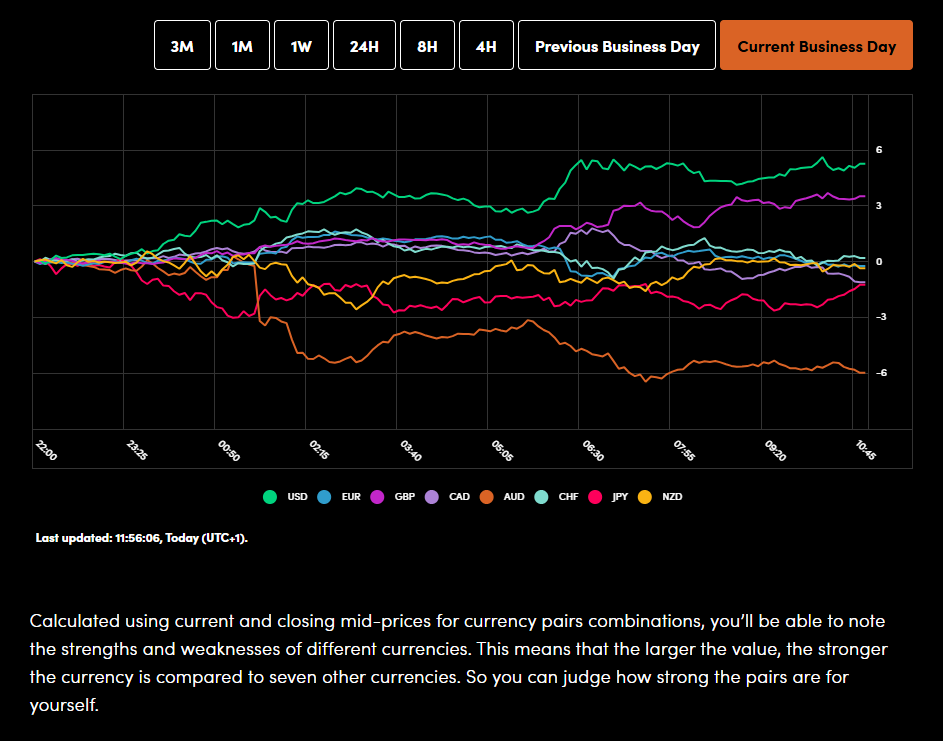
Task: Select the Current Business Day button
Action: pos(816,46)
